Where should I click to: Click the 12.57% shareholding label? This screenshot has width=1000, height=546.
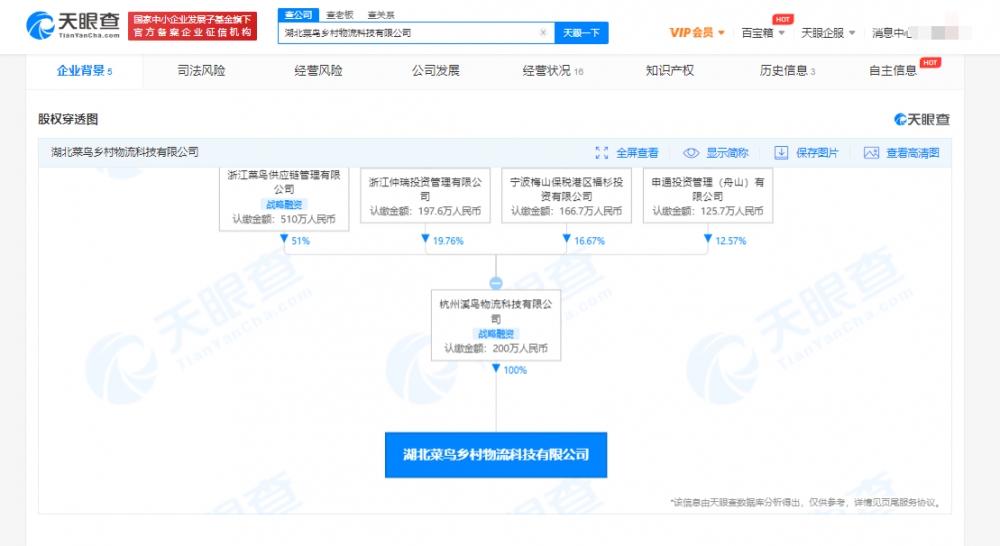point(731,240)
